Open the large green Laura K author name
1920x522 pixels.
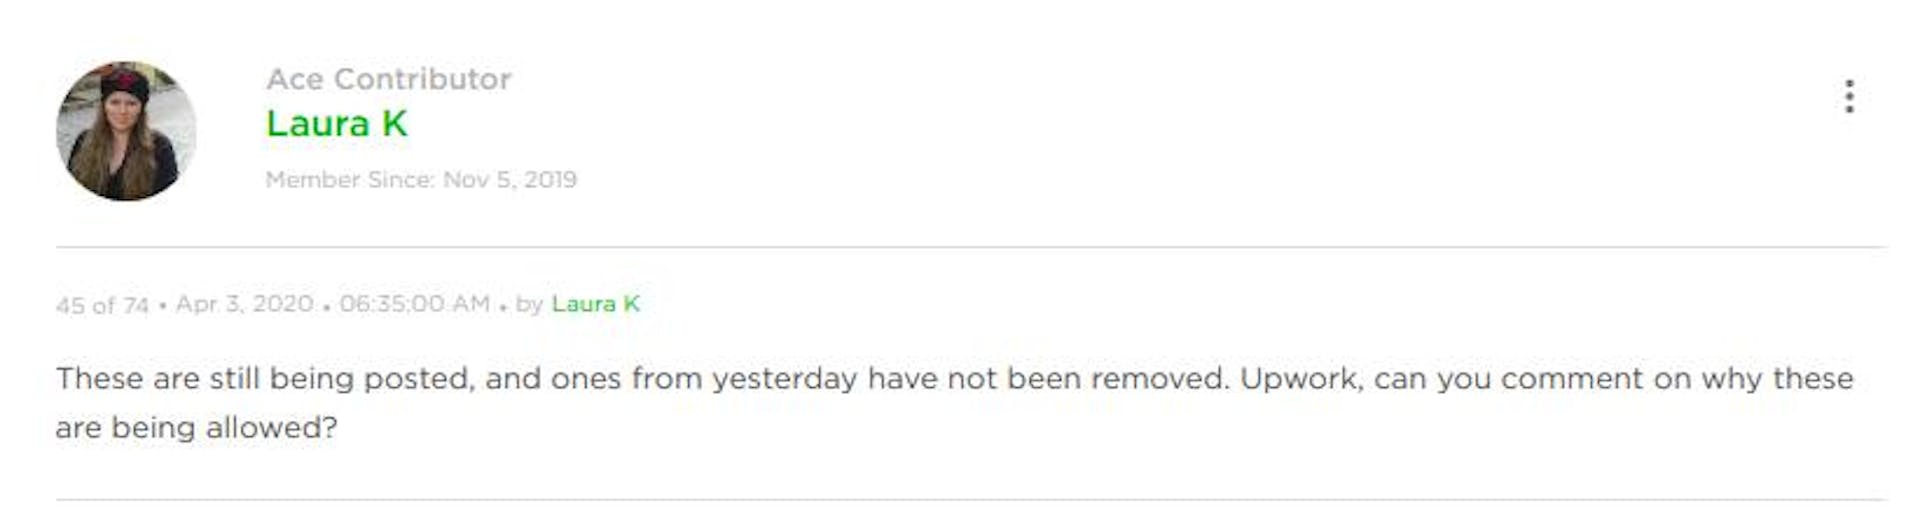(x=337, y=124)
